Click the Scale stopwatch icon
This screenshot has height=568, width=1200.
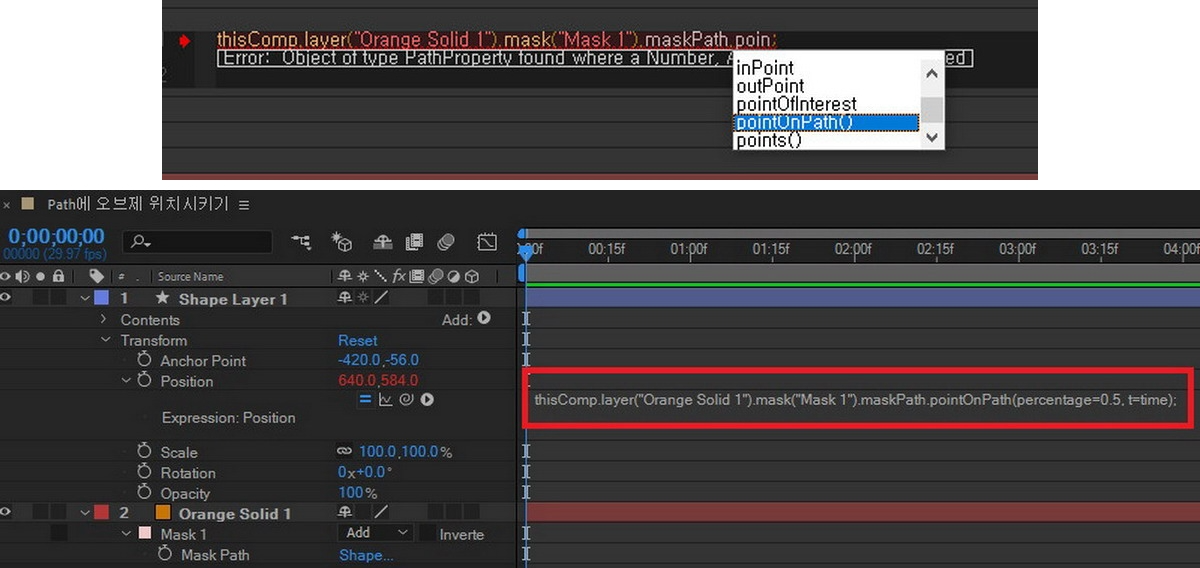144,452
